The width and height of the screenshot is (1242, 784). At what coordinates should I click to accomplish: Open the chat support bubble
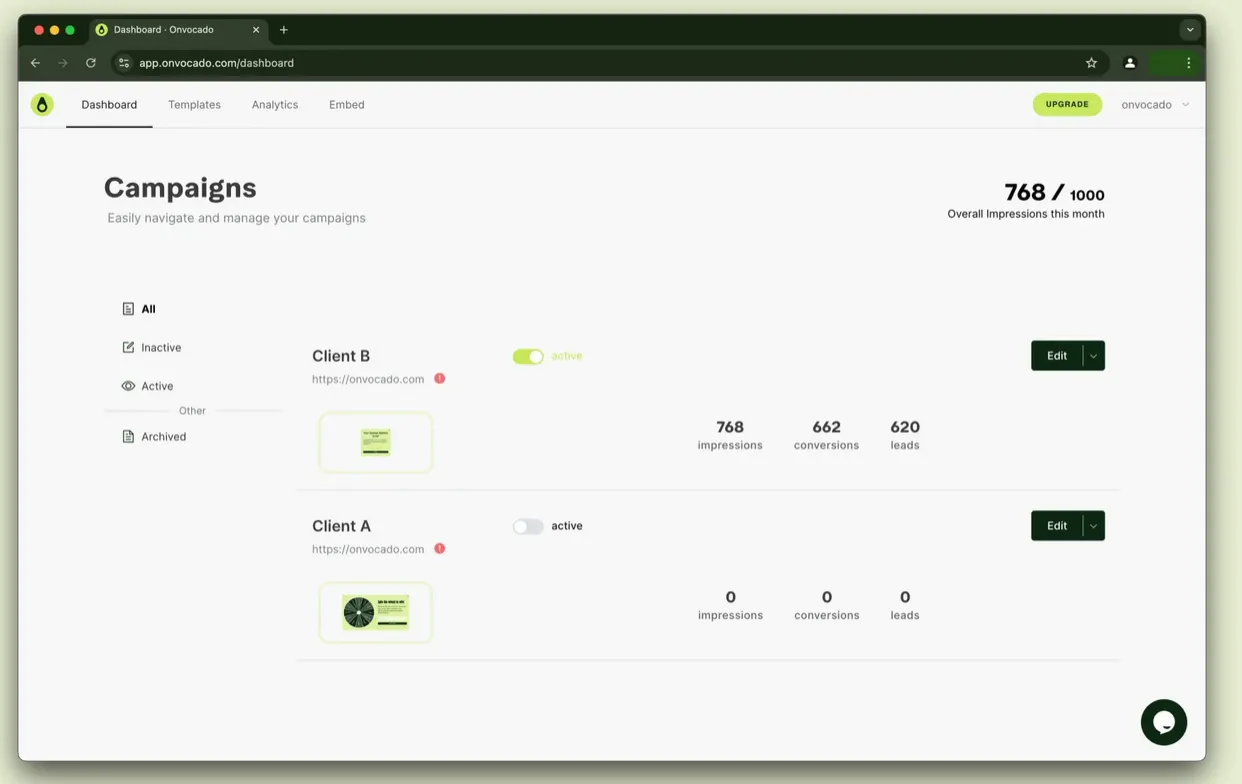coord(1163,722)
